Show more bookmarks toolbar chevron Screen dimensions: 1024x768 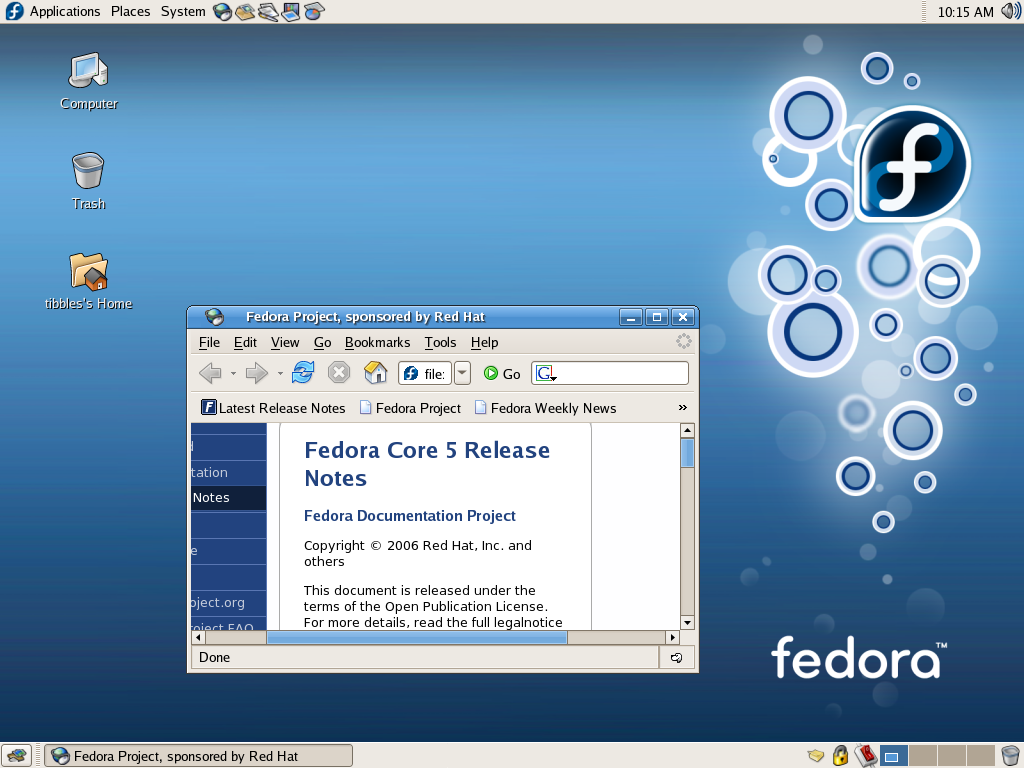(x=682, y=408)
